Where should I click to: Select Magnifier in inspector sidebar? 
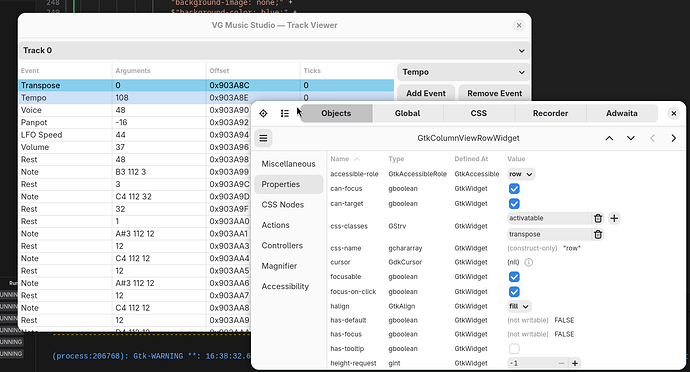pos(289,266)
